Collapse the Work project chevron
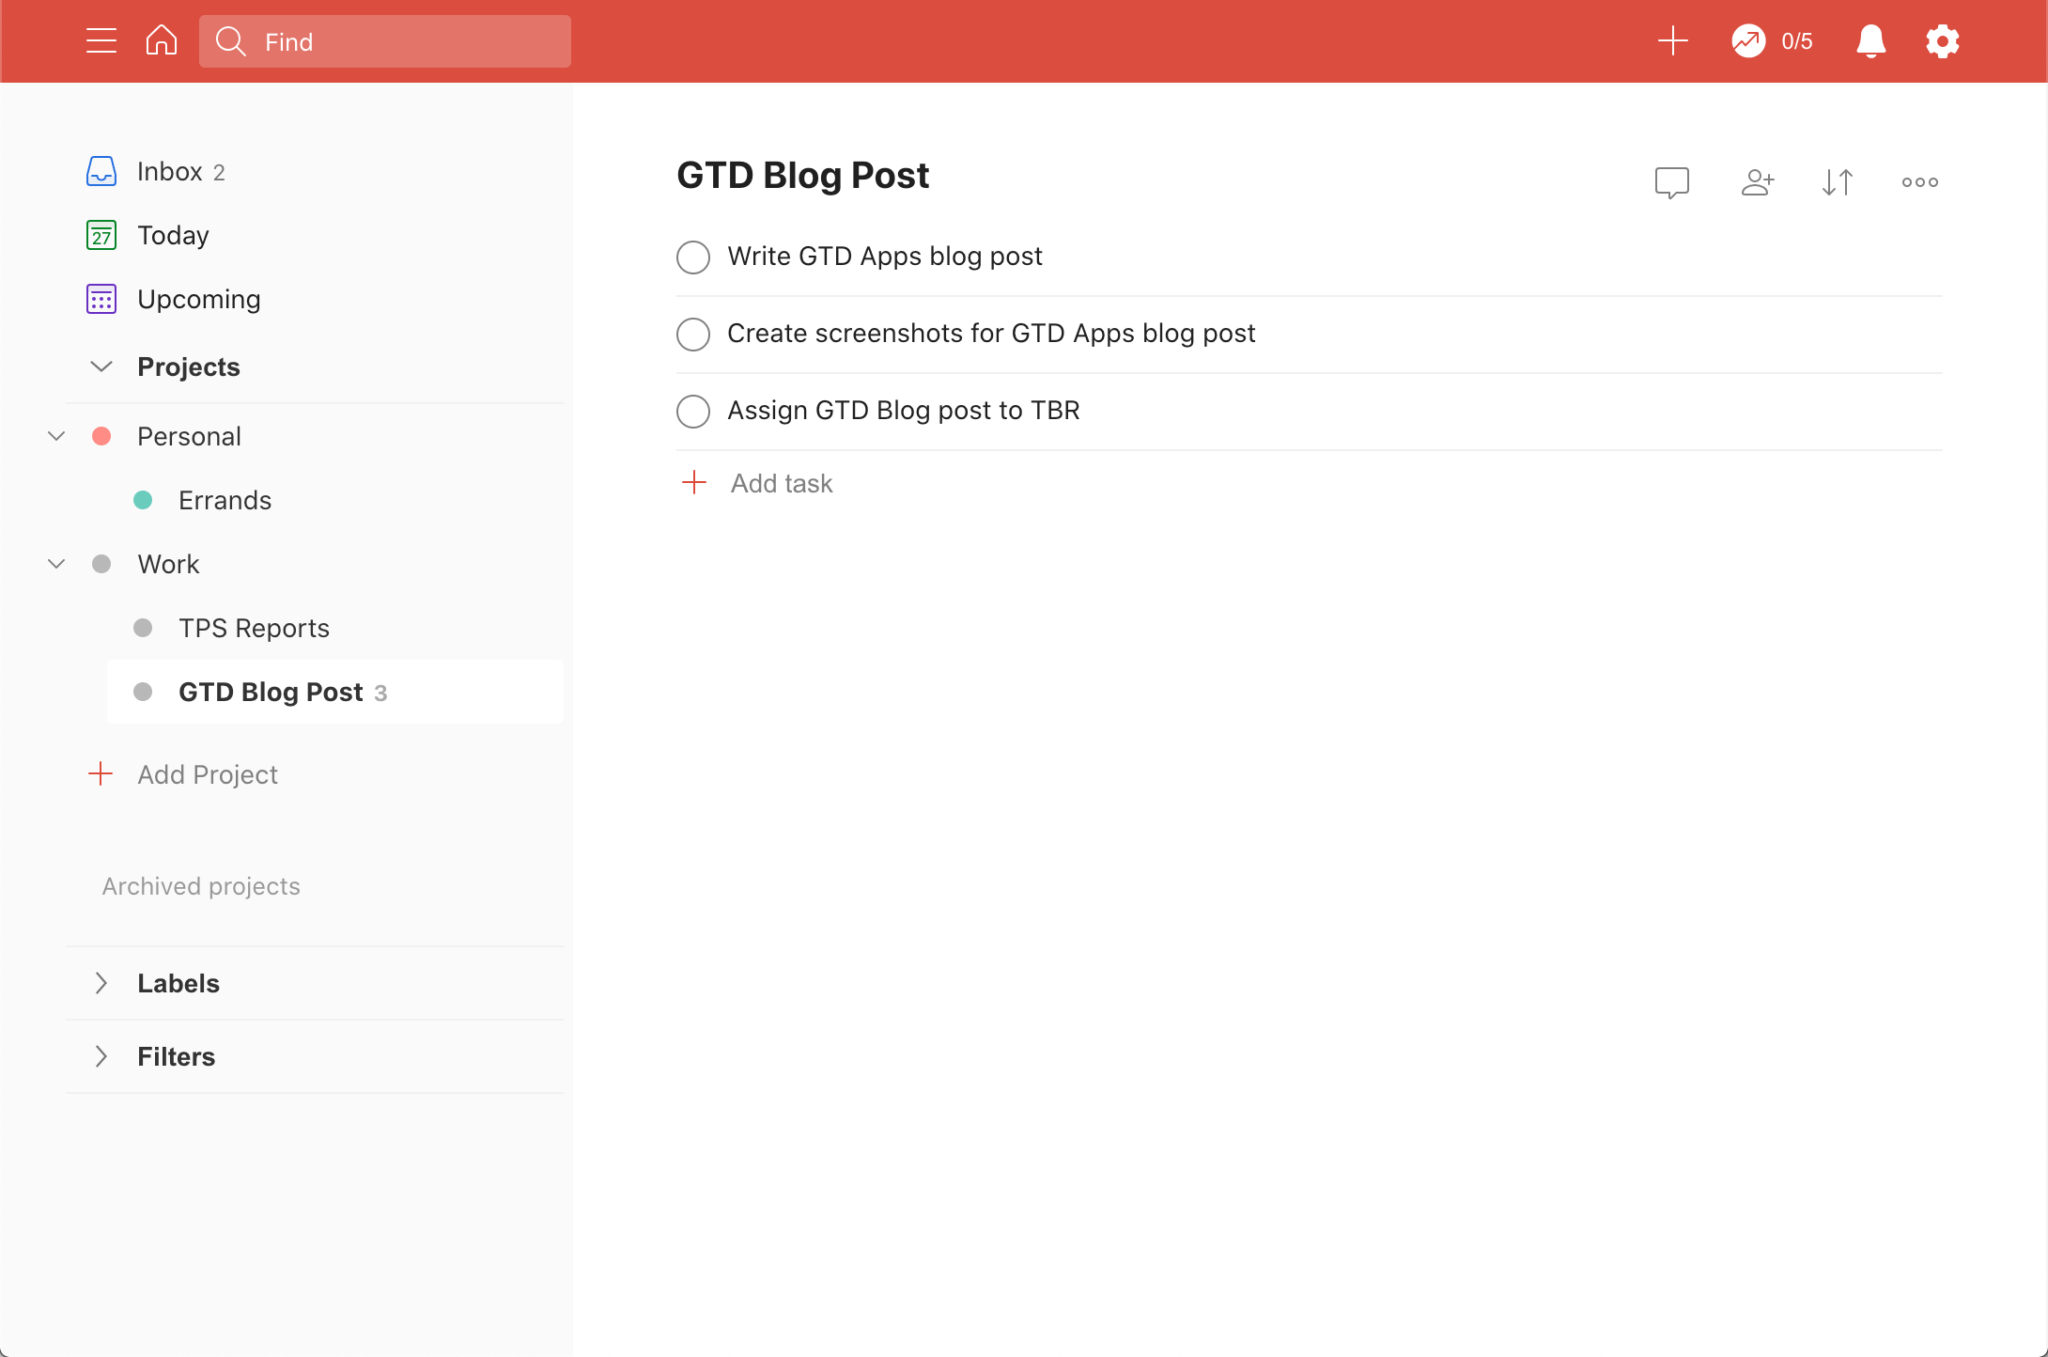This screenshot has width=2048, height=1357. tap(57, 564)
